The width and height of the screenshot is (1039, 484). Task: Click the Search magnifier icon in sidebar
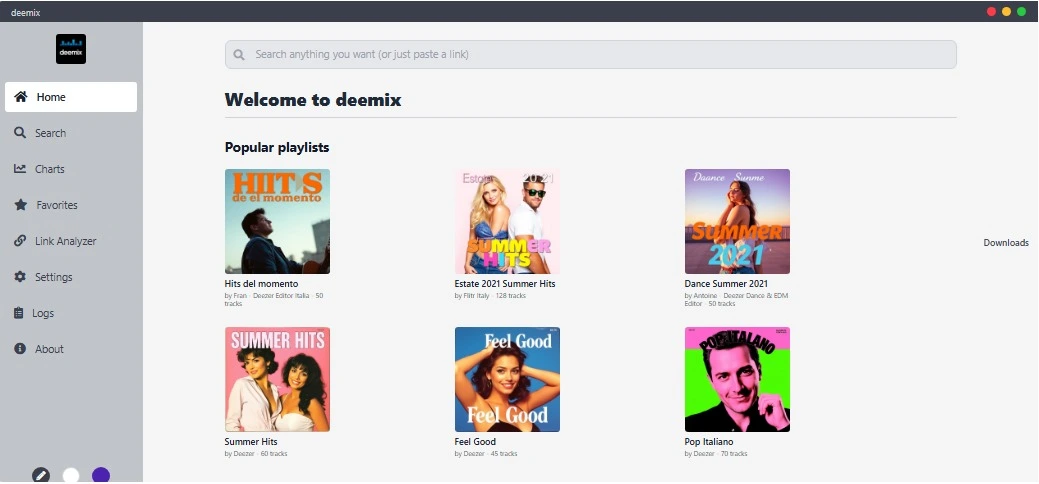[x=20, y=133]
